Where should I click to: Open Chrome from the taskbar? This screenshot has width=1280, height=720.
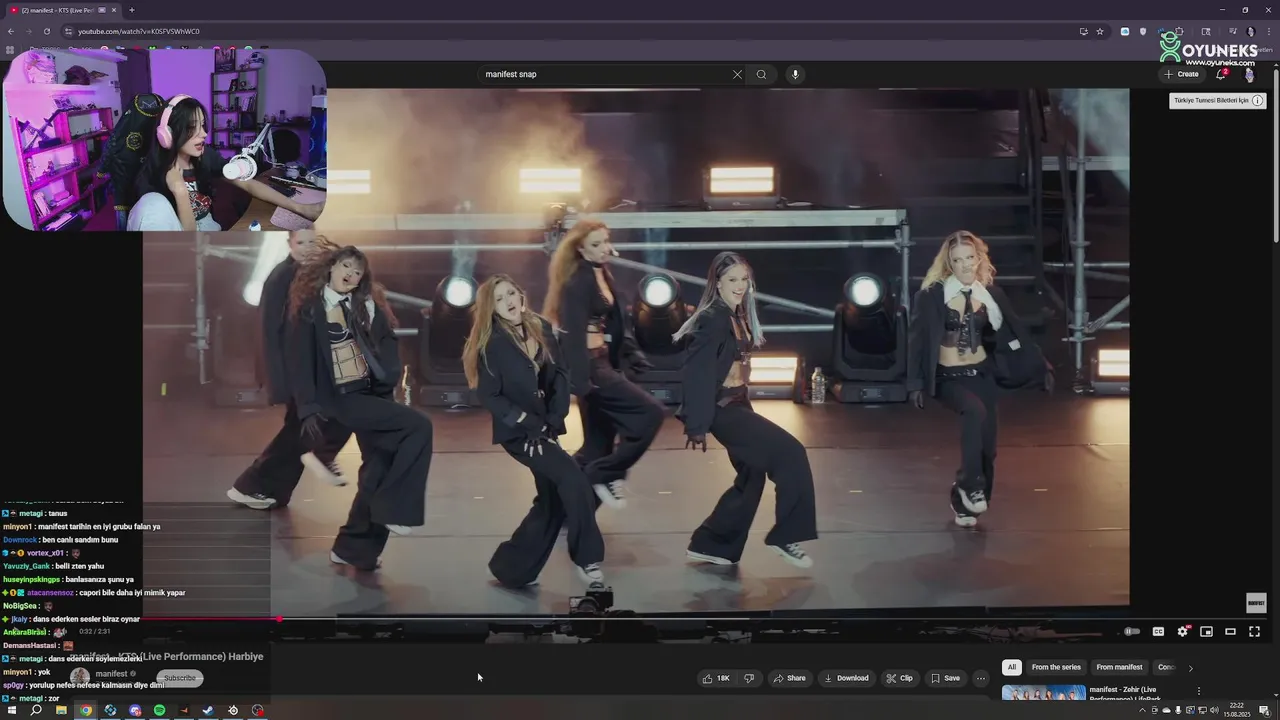tap(86, 710)
